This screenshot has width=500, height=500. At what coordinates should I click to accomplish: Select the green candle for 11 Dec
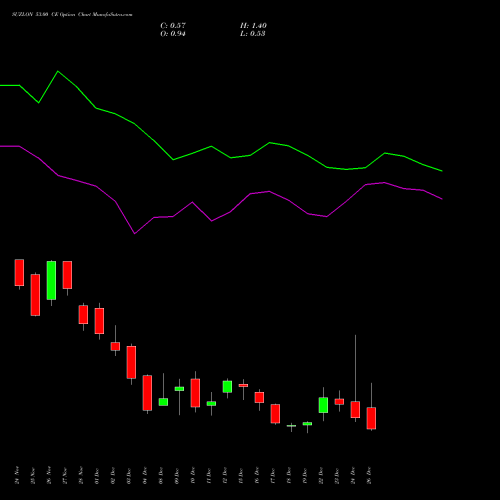pos(211,403)
